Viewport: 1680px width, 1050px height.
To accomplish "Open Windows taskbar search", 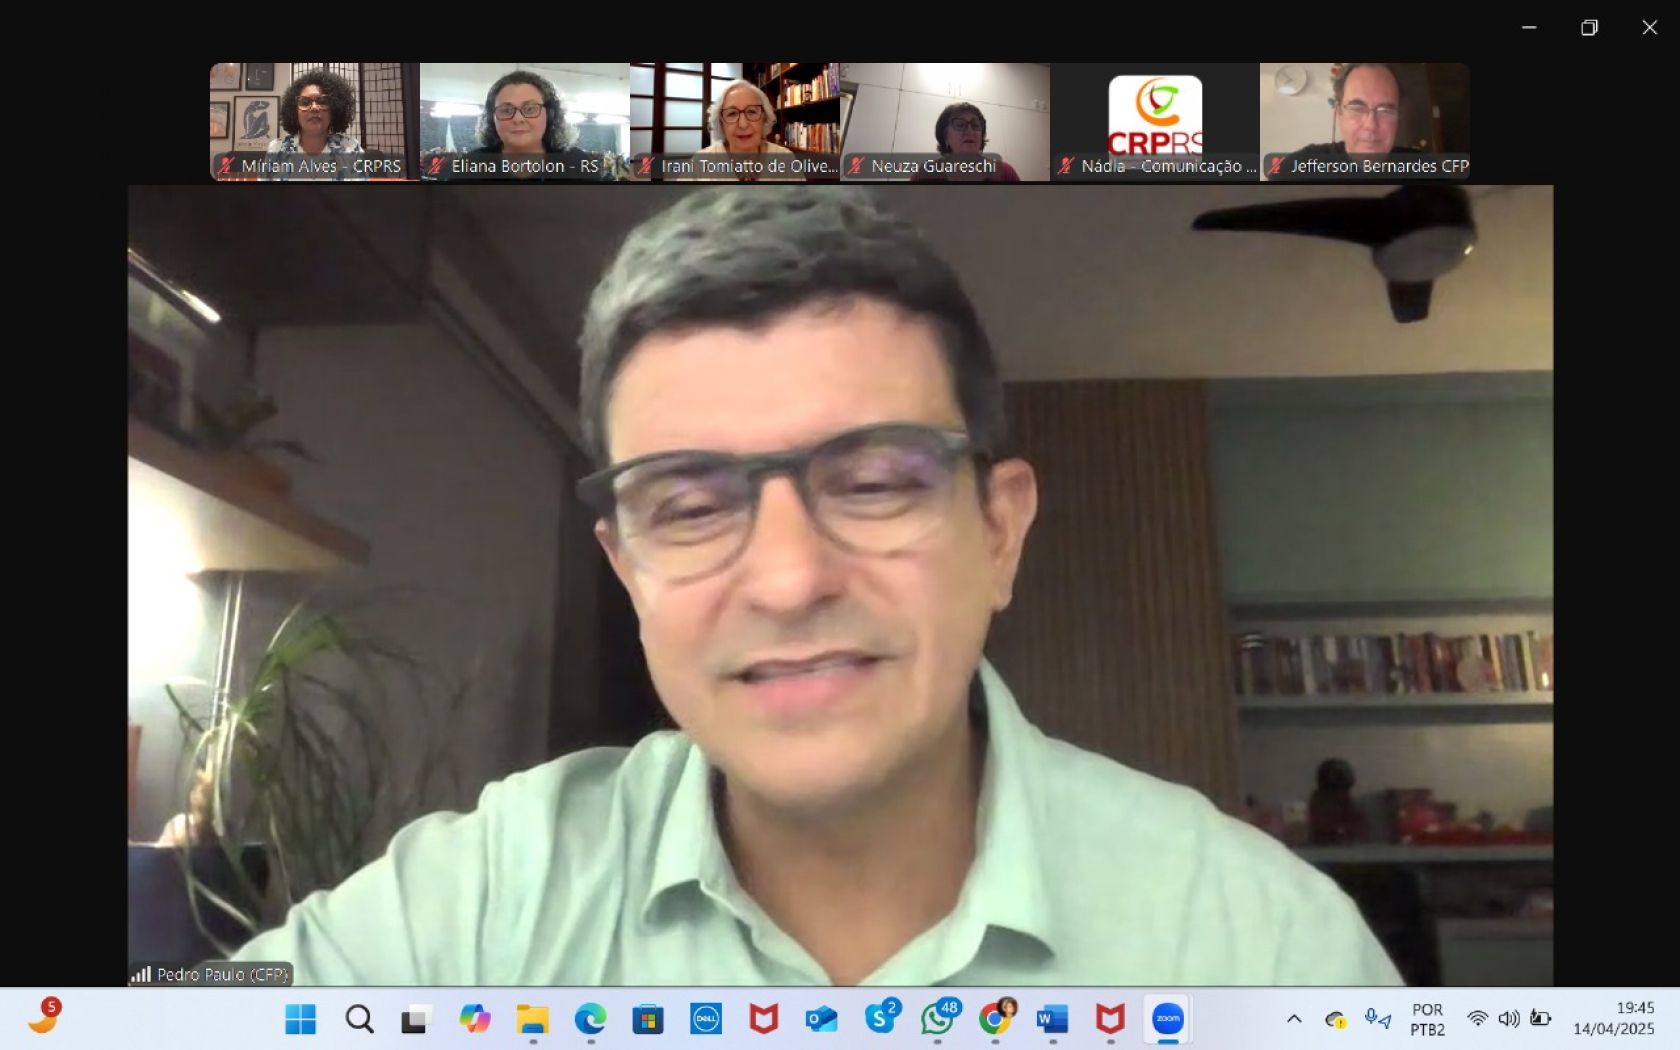I will point(359,1019).
